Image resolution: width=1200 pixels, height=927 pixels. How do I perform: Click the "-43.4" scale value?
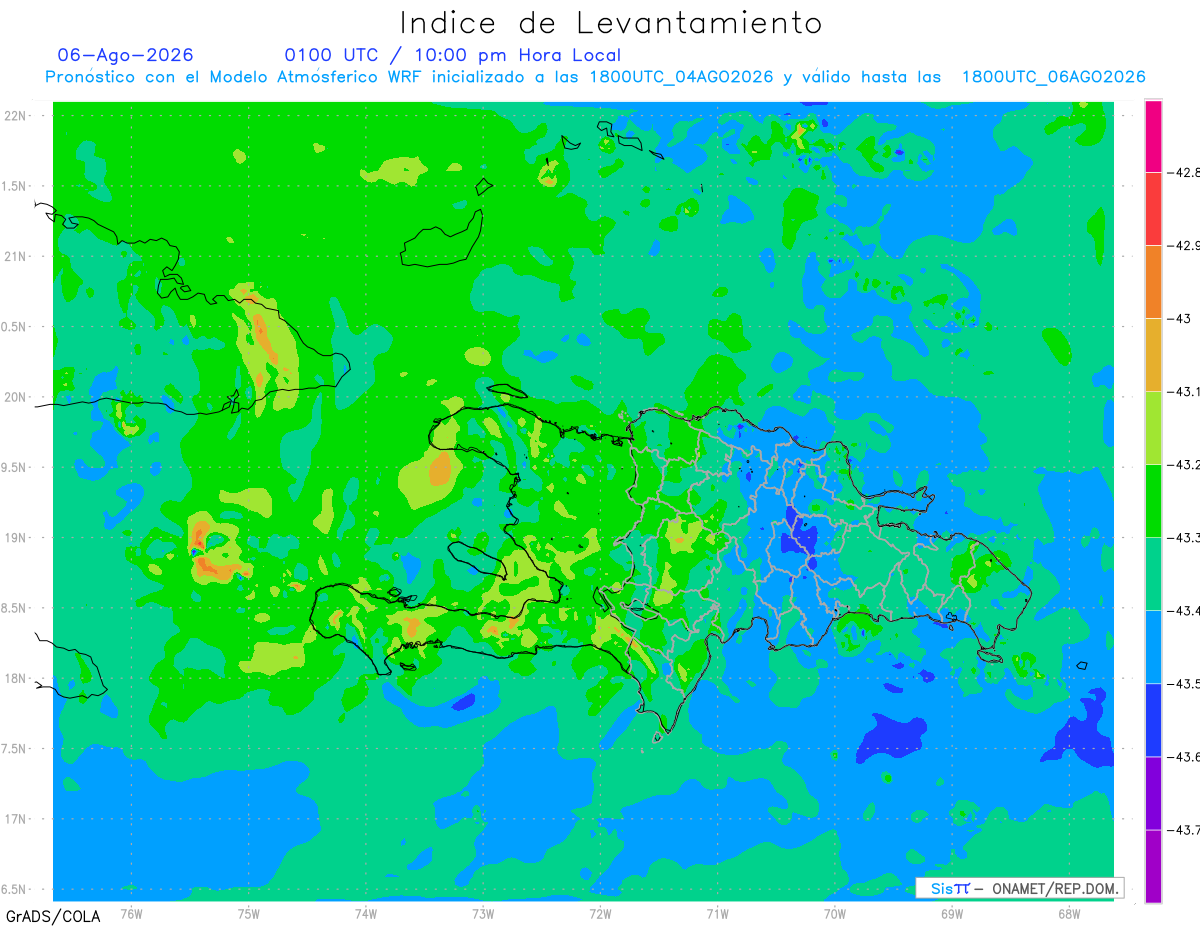pyautogui.click(x=1182, y=611)
